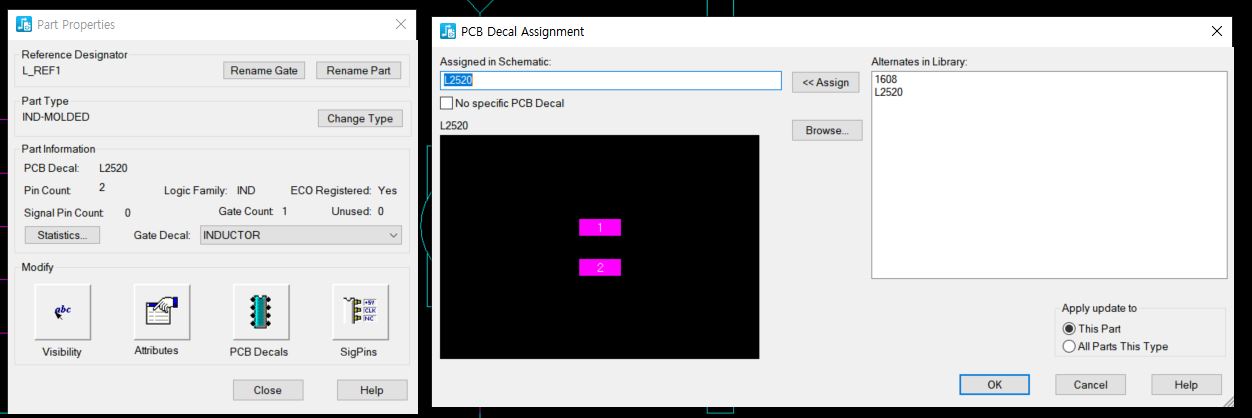Choose All Parts This Type option
The height and width of the screenshot is (418, 1252).
(1069, 346)
